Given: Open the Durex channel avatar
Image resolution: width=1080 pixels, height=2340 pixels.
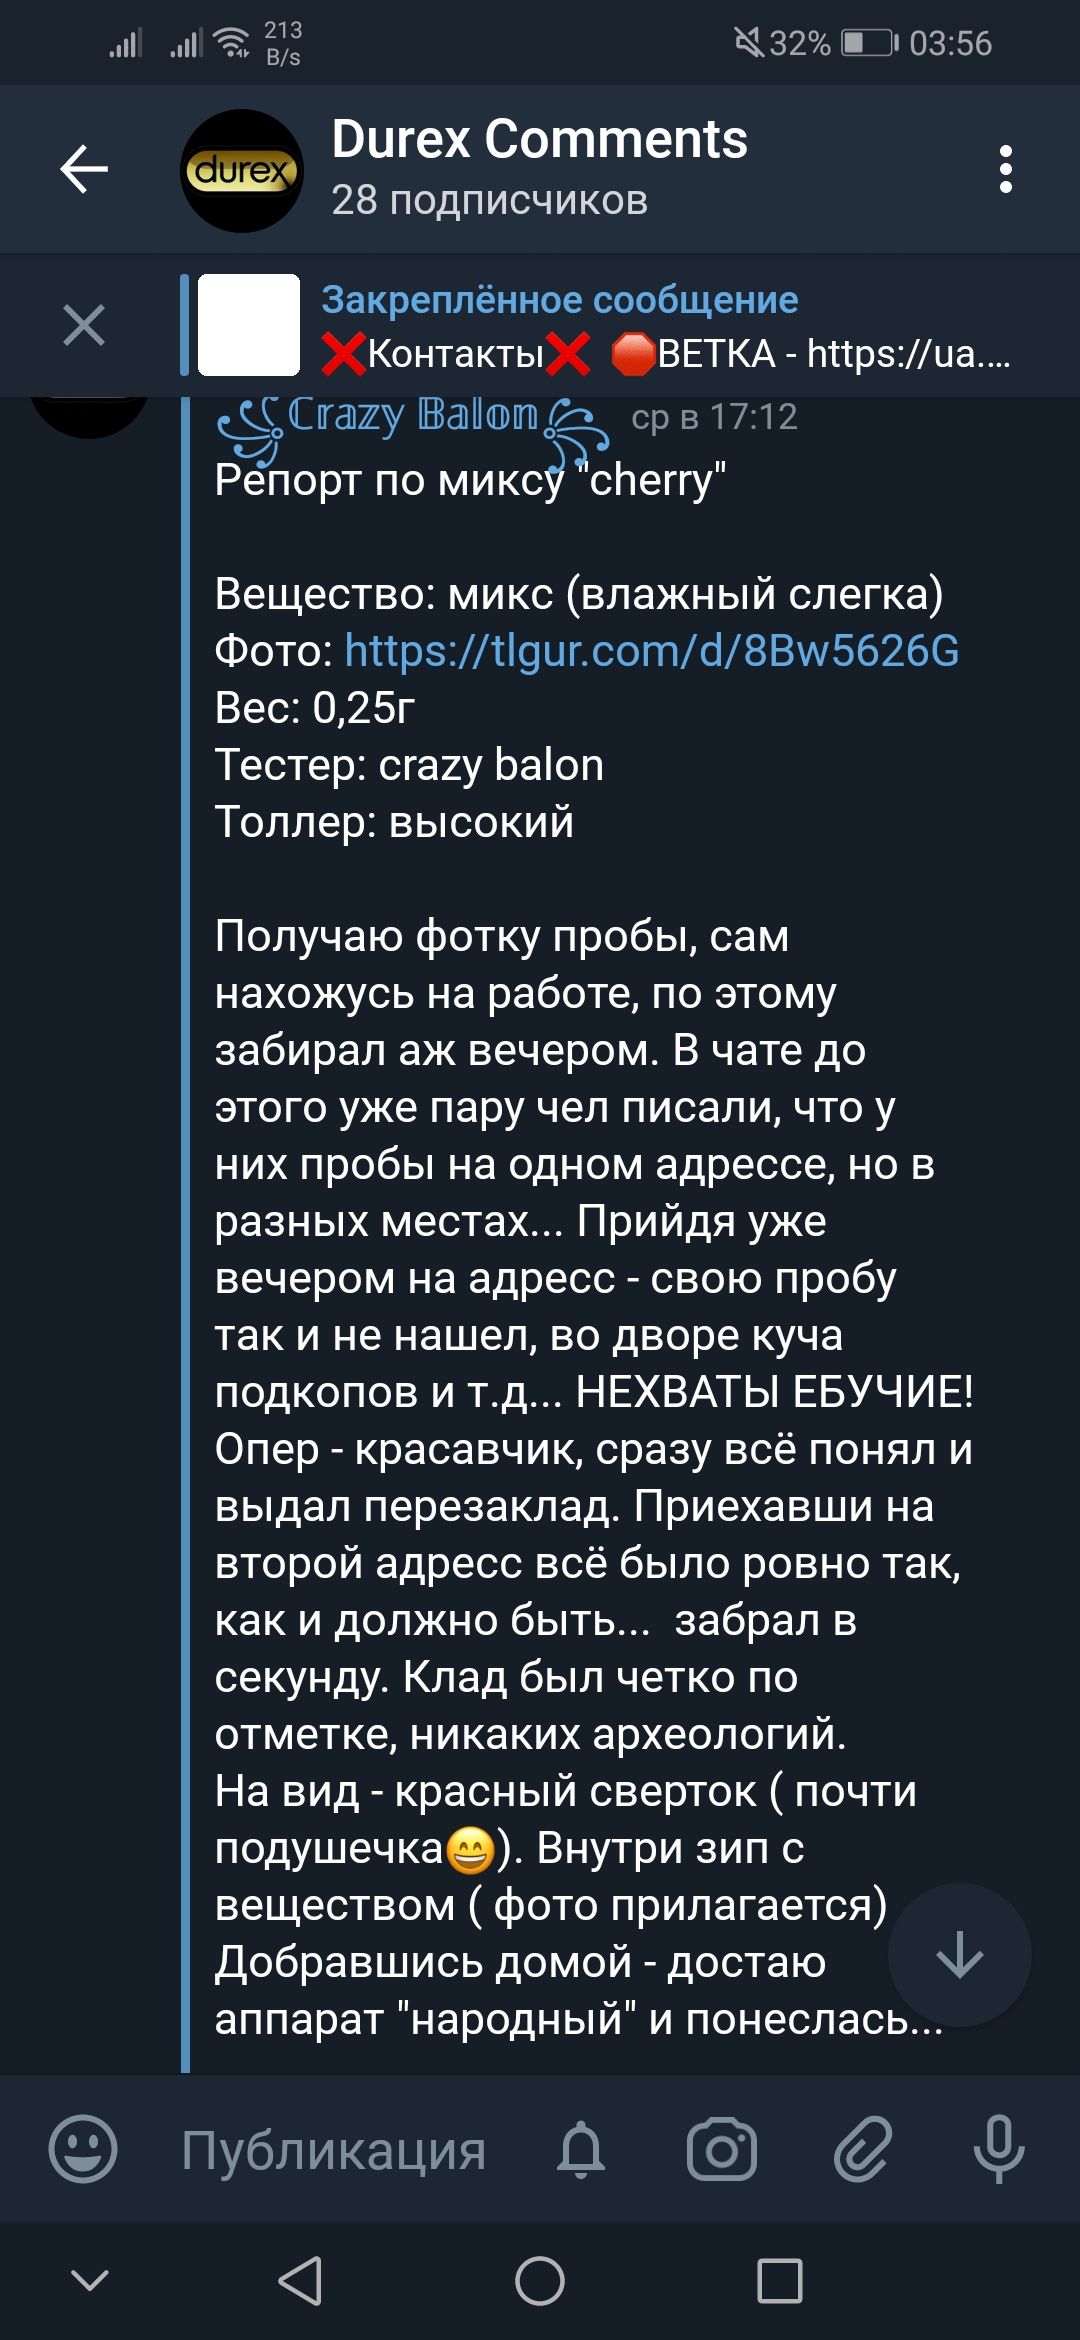Looking at the screenshot, I should point(242,171).
